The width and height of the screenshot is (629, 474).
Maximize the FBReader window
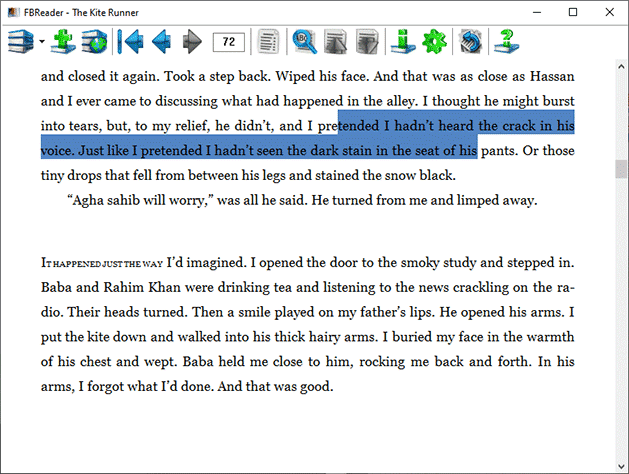573,12
